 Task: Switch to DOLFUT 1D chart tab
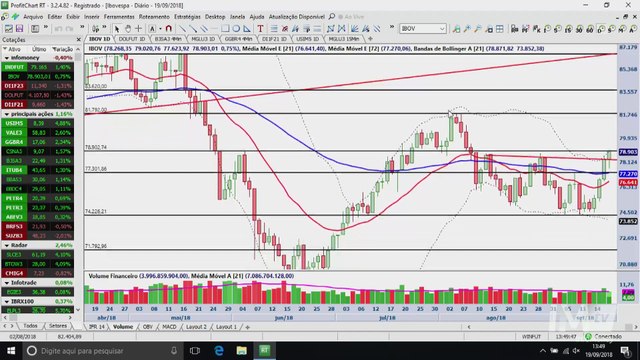(131, 39)
